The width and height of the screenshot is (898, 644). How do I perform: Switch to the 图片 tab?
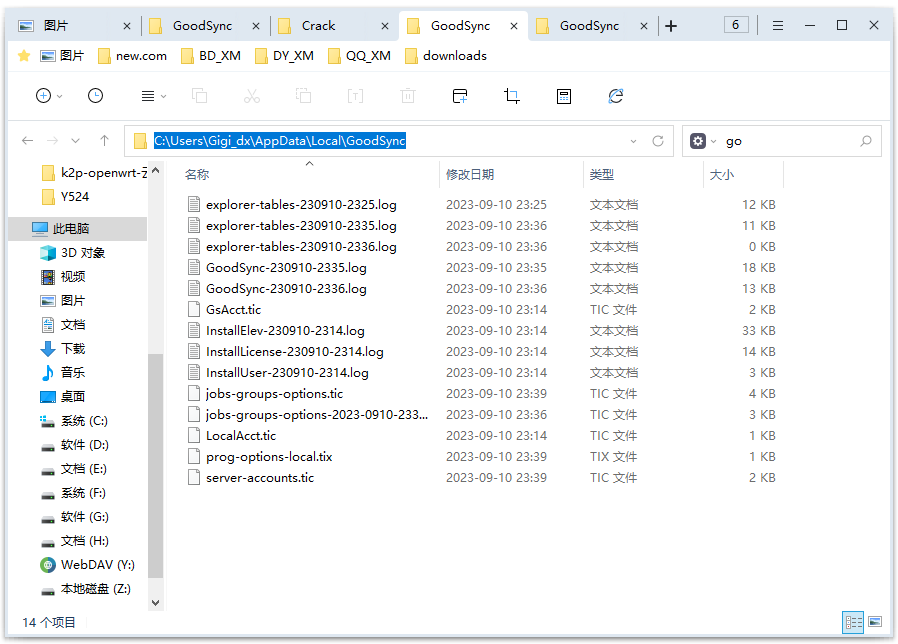(73, 26)
